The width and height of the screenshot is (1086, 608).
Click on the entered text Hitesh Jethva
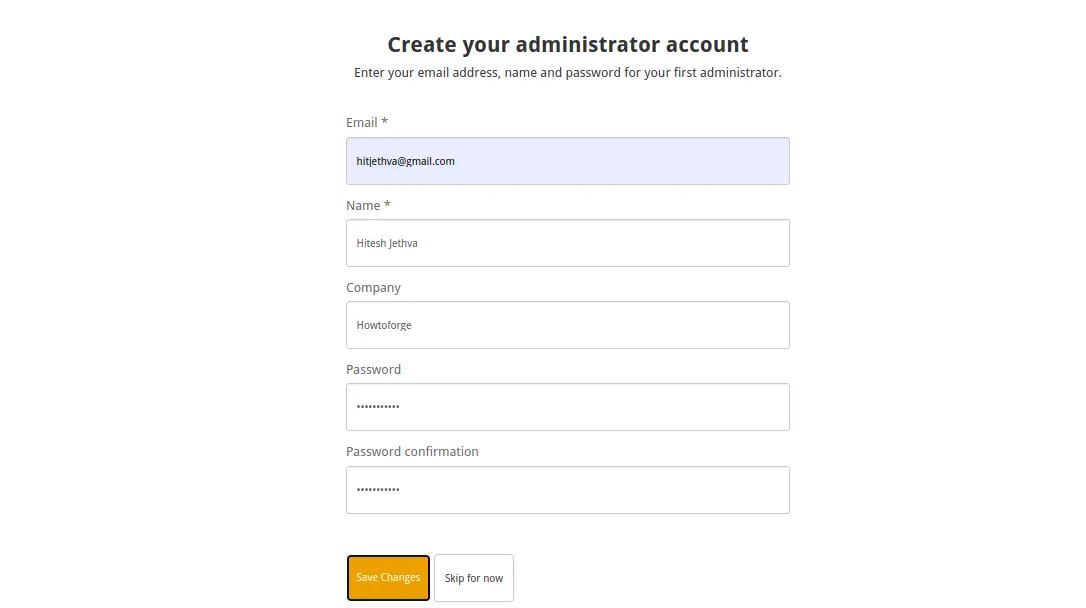[x=386, y=243]
